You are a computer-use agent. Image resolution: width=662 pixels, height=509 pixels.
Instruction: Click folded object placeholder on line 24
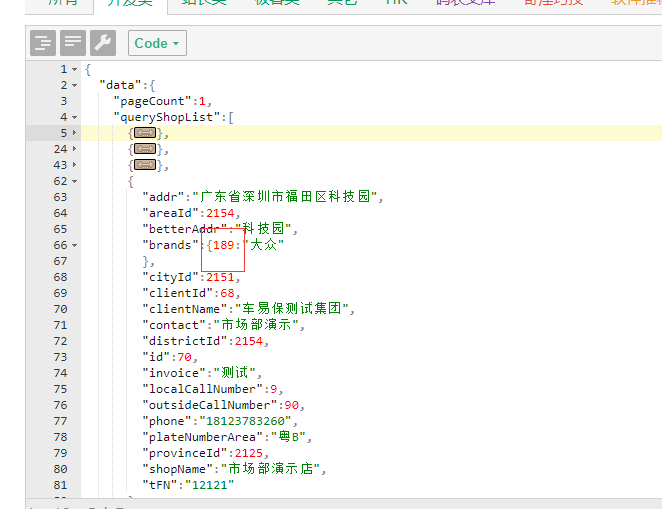(144, 149)
